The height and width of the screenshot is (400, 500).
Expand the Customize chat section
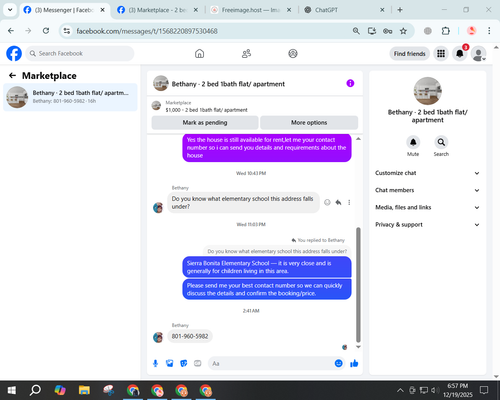pyautogui.click(x=427, y=173)
